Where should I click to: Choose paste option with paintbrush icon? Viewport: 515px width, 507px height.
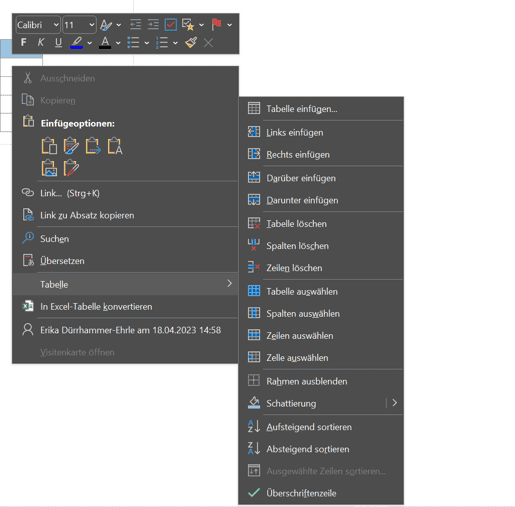point(71,146)
